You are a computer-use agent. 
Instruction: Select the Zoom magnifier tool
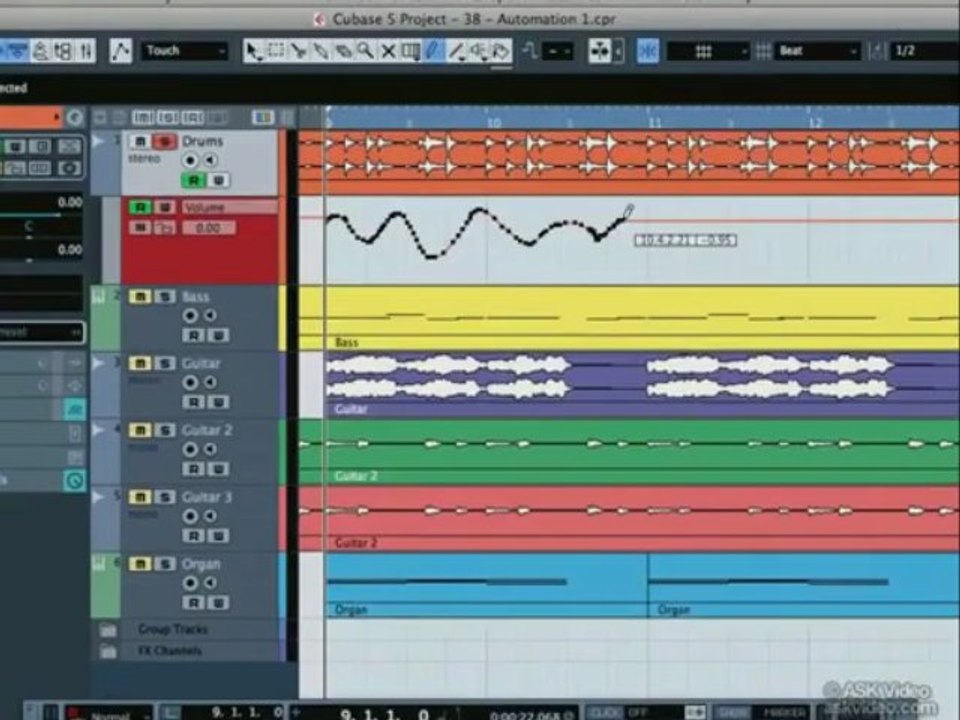pyautogui.click(x=366, y=51)
